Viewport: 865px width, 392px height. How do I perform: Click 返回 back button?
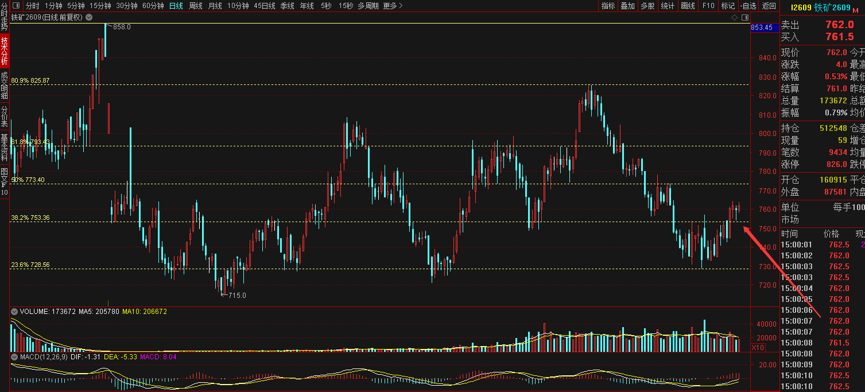768,6
